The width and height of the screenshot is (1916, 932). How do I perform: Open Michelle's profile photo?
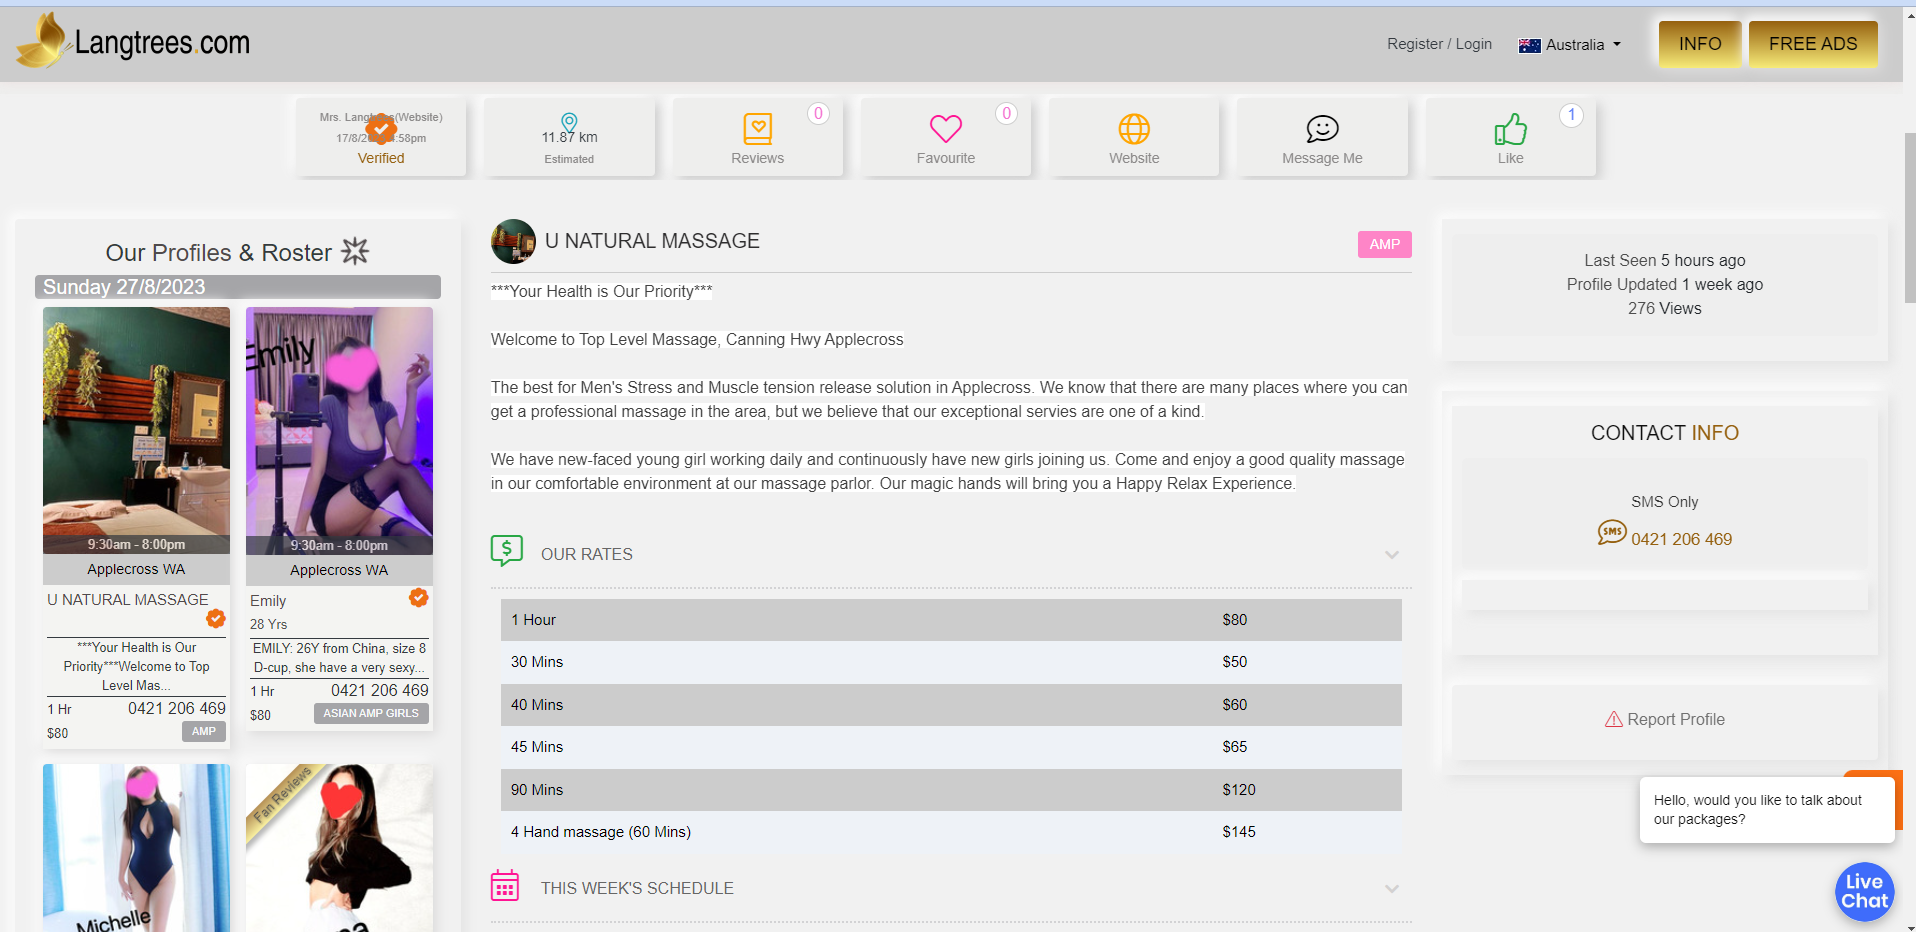136,848
